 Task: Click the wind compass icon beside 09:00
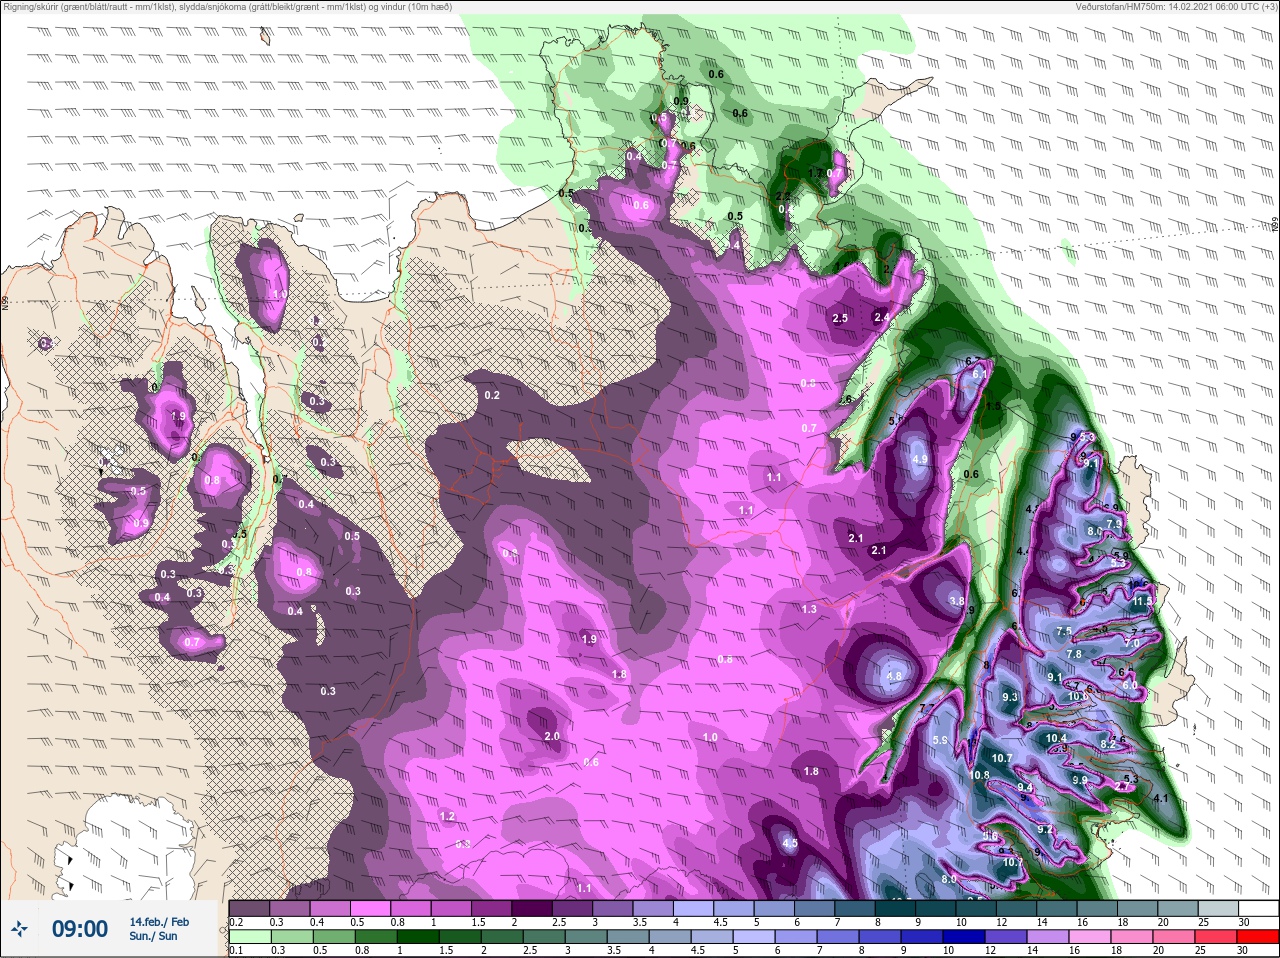coord(20,929)
